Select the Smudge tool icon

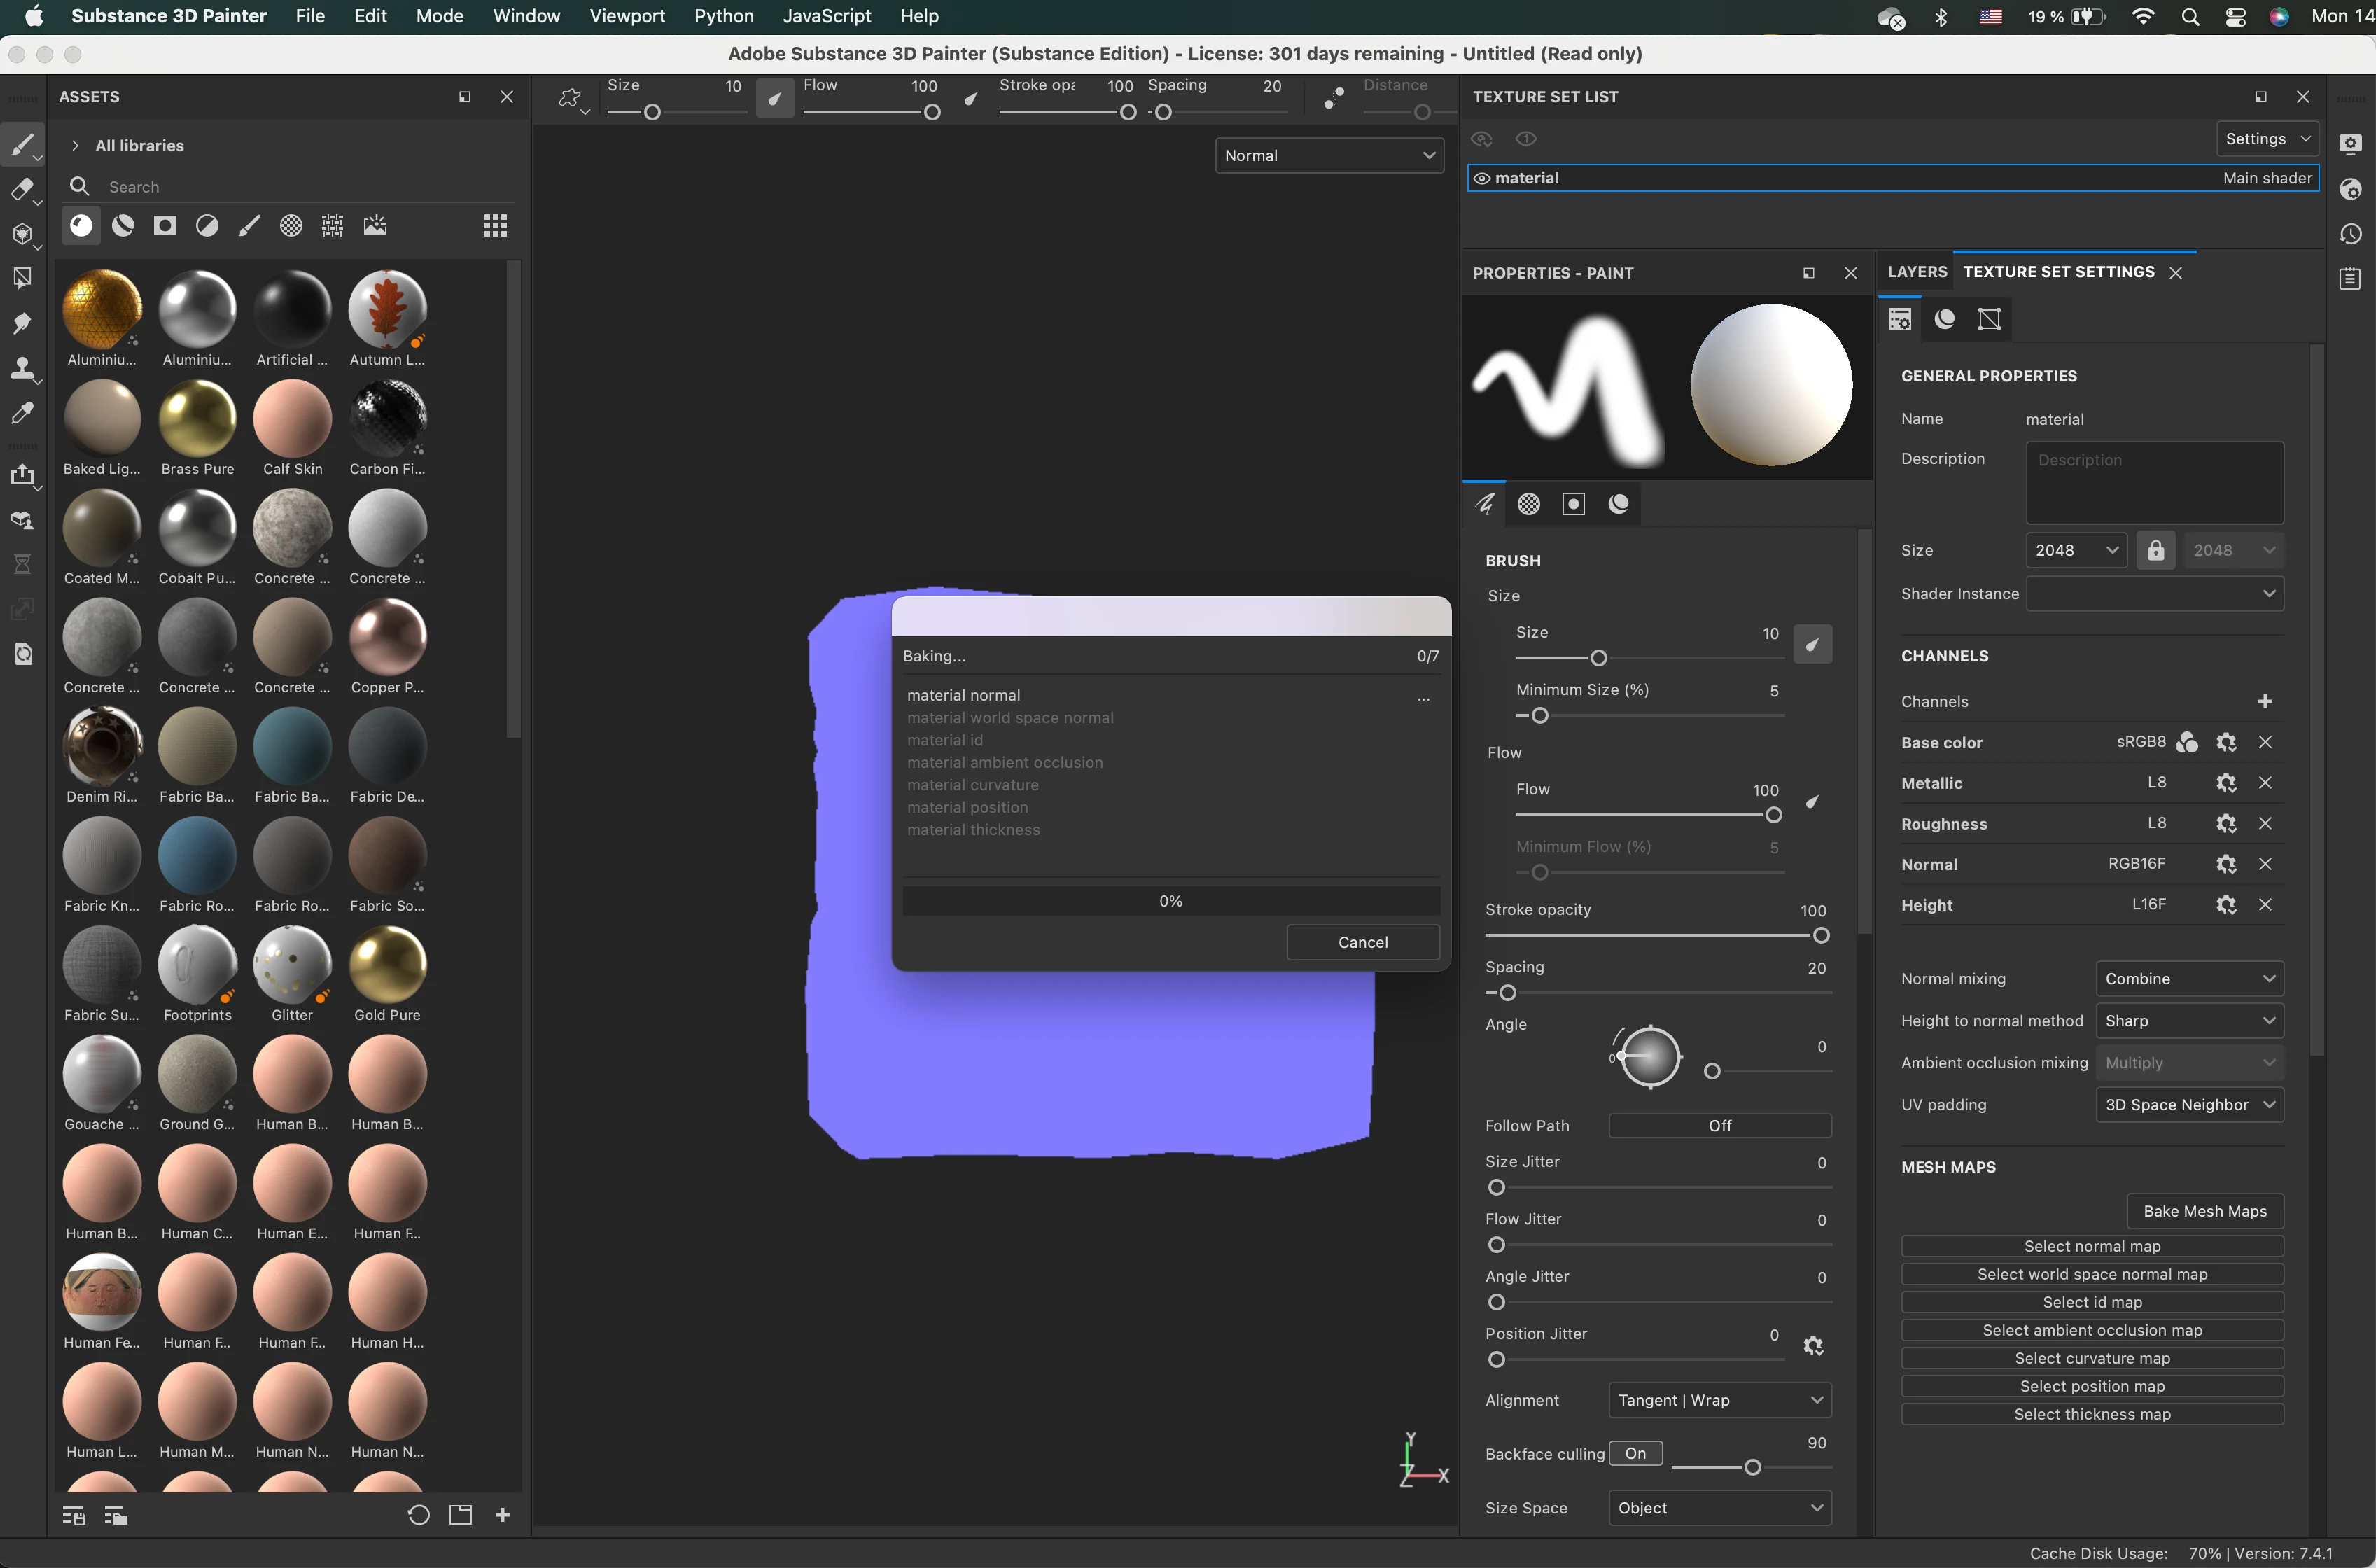22,323
